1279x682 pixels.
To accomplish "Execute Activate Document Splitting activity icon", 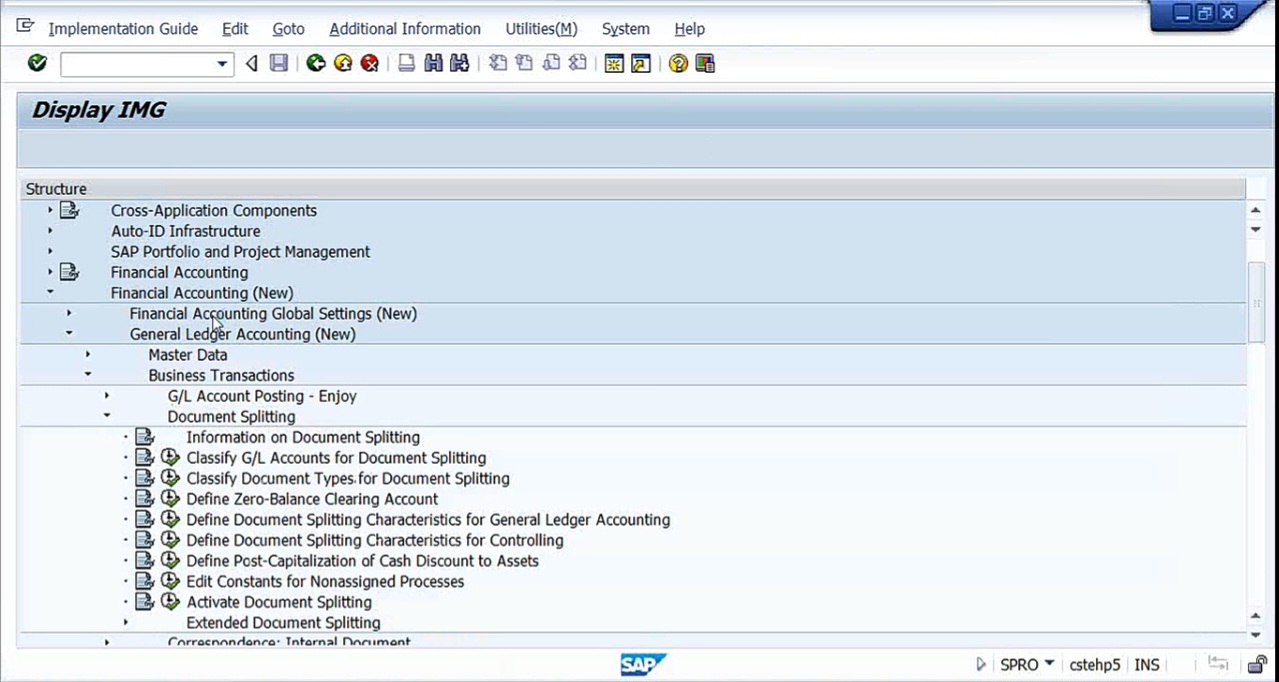I will (x=170, y=602).
